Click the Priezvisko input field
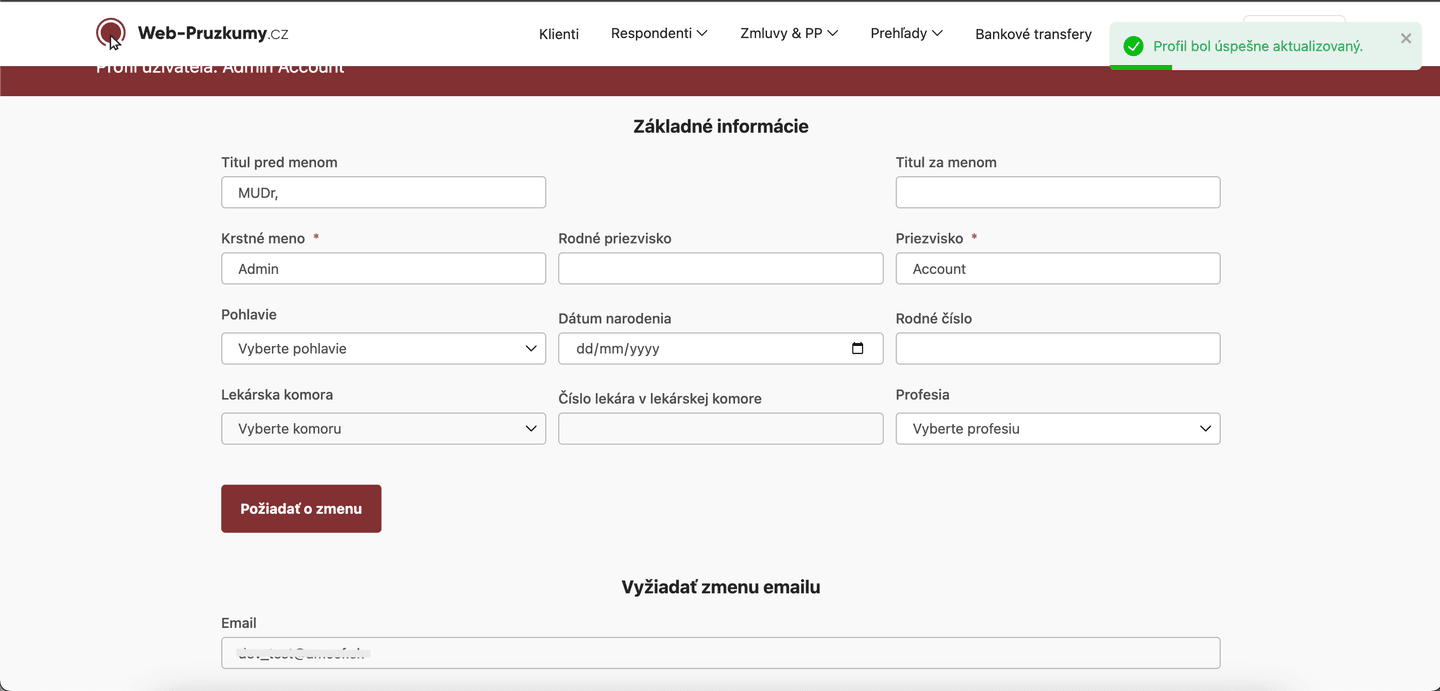This screenshot has height=691, width=1440. pos(1058,268)
